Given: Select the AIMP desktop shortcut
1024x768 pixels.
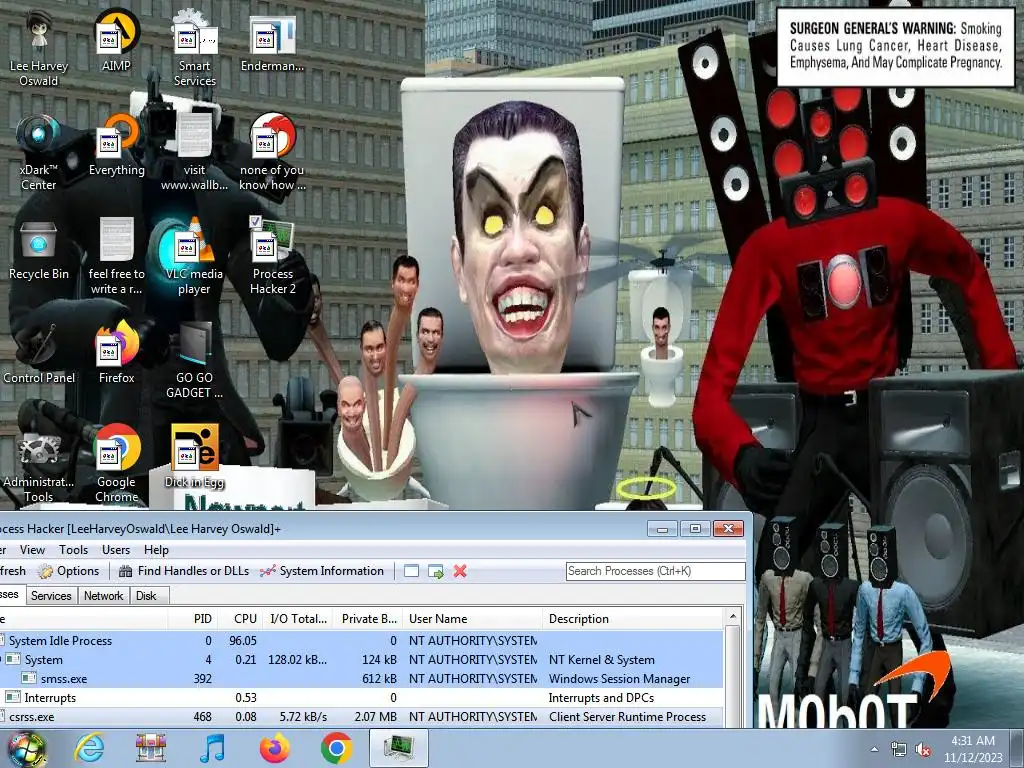Looking at the screenshot, I should [116, 40].
